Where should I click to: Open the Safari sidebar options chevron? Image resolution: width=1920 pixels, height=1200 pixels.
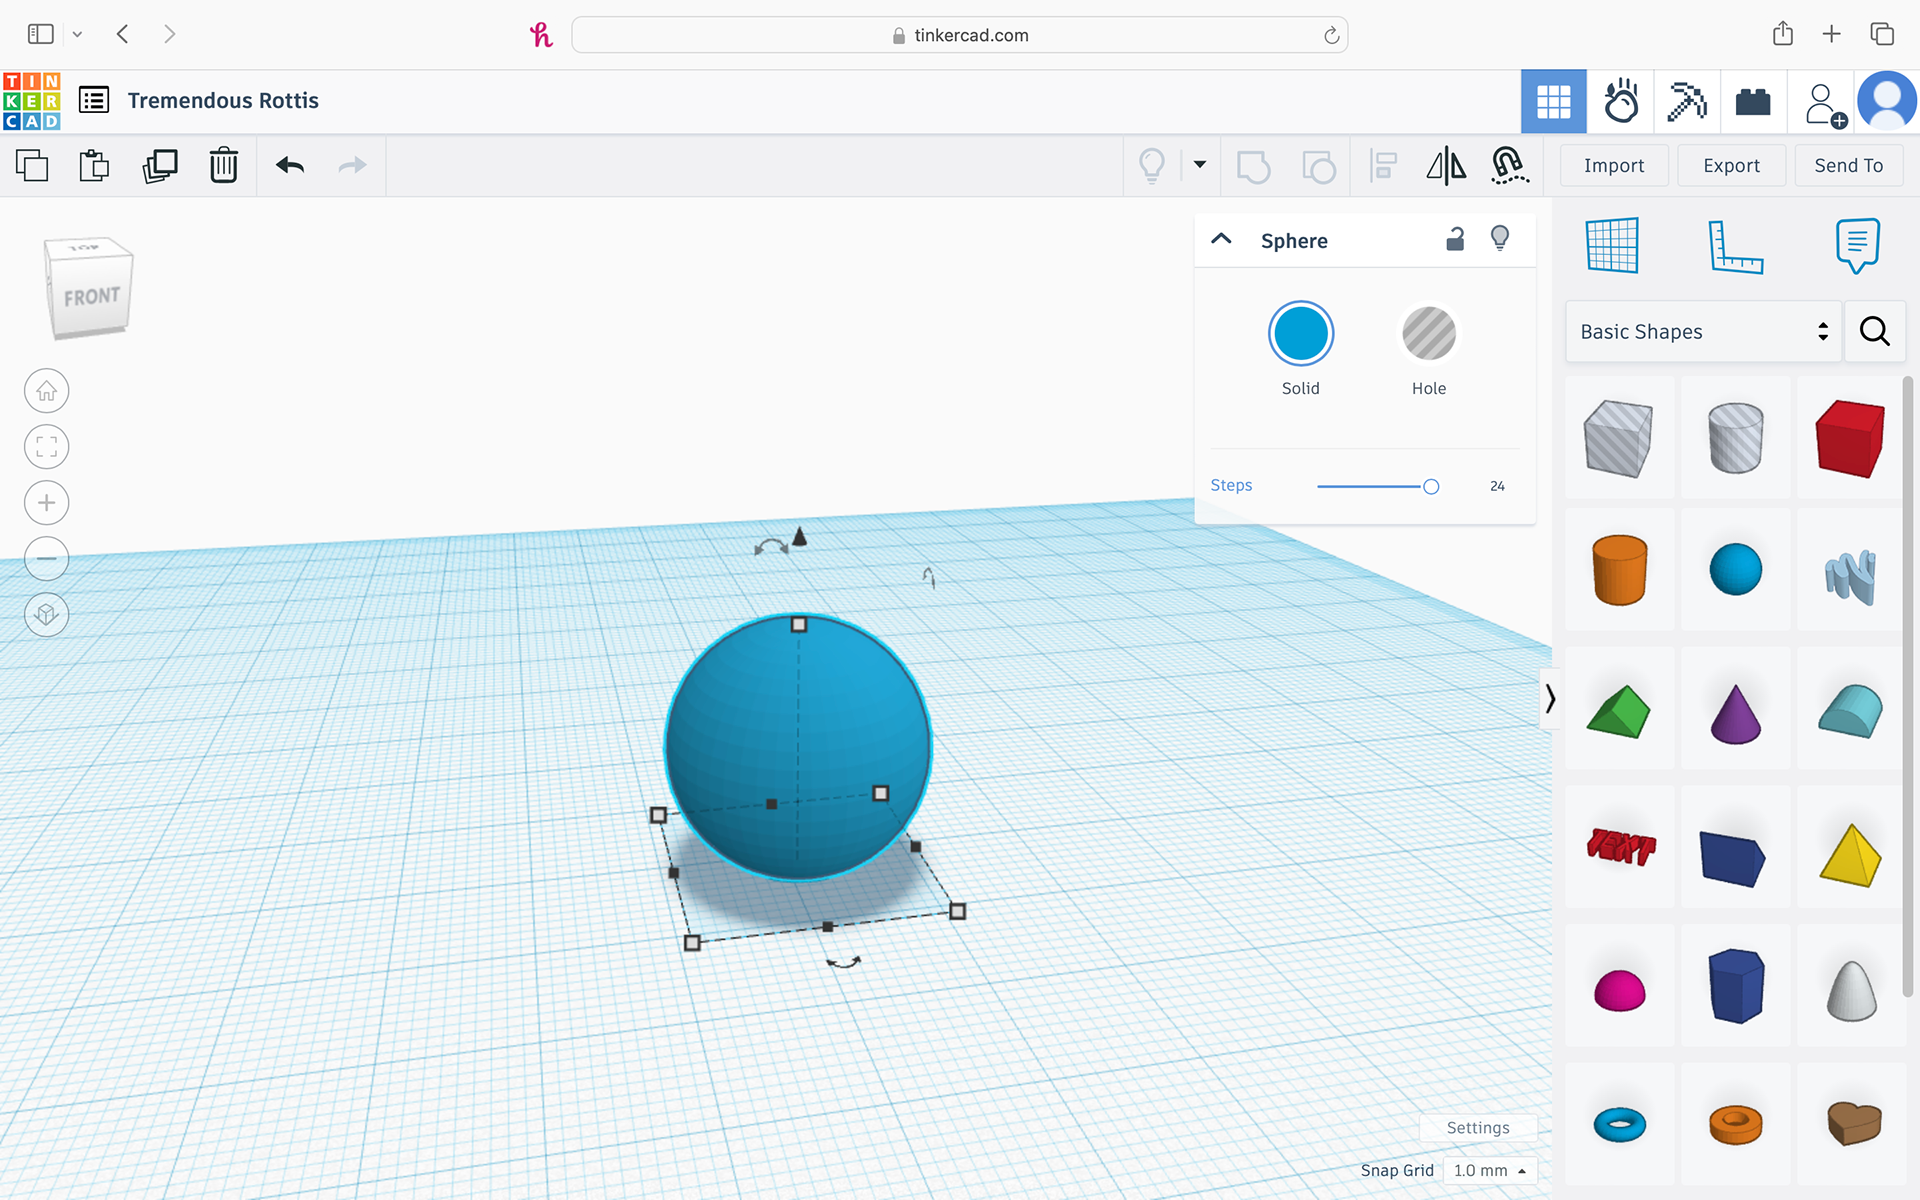click(77, 35)
